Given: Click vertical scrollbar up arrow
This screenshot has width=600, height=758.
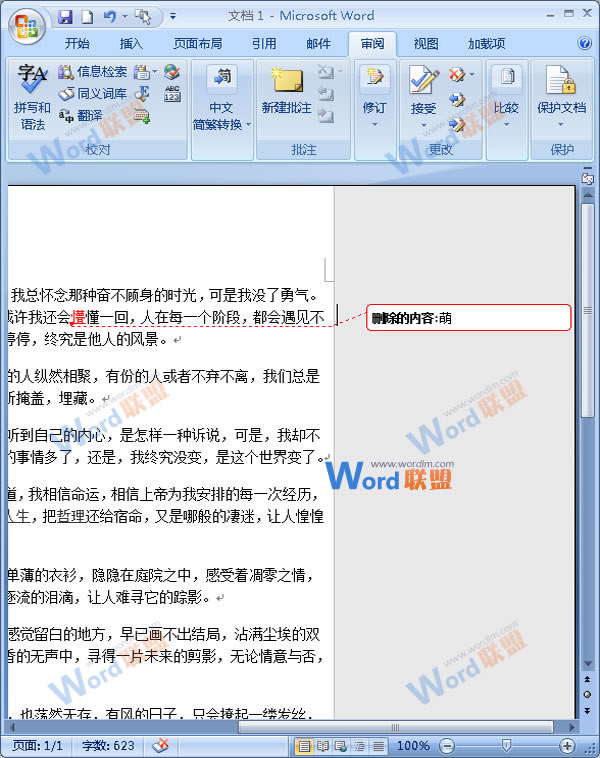Looking at the screenshot, I should pos(587,194).
